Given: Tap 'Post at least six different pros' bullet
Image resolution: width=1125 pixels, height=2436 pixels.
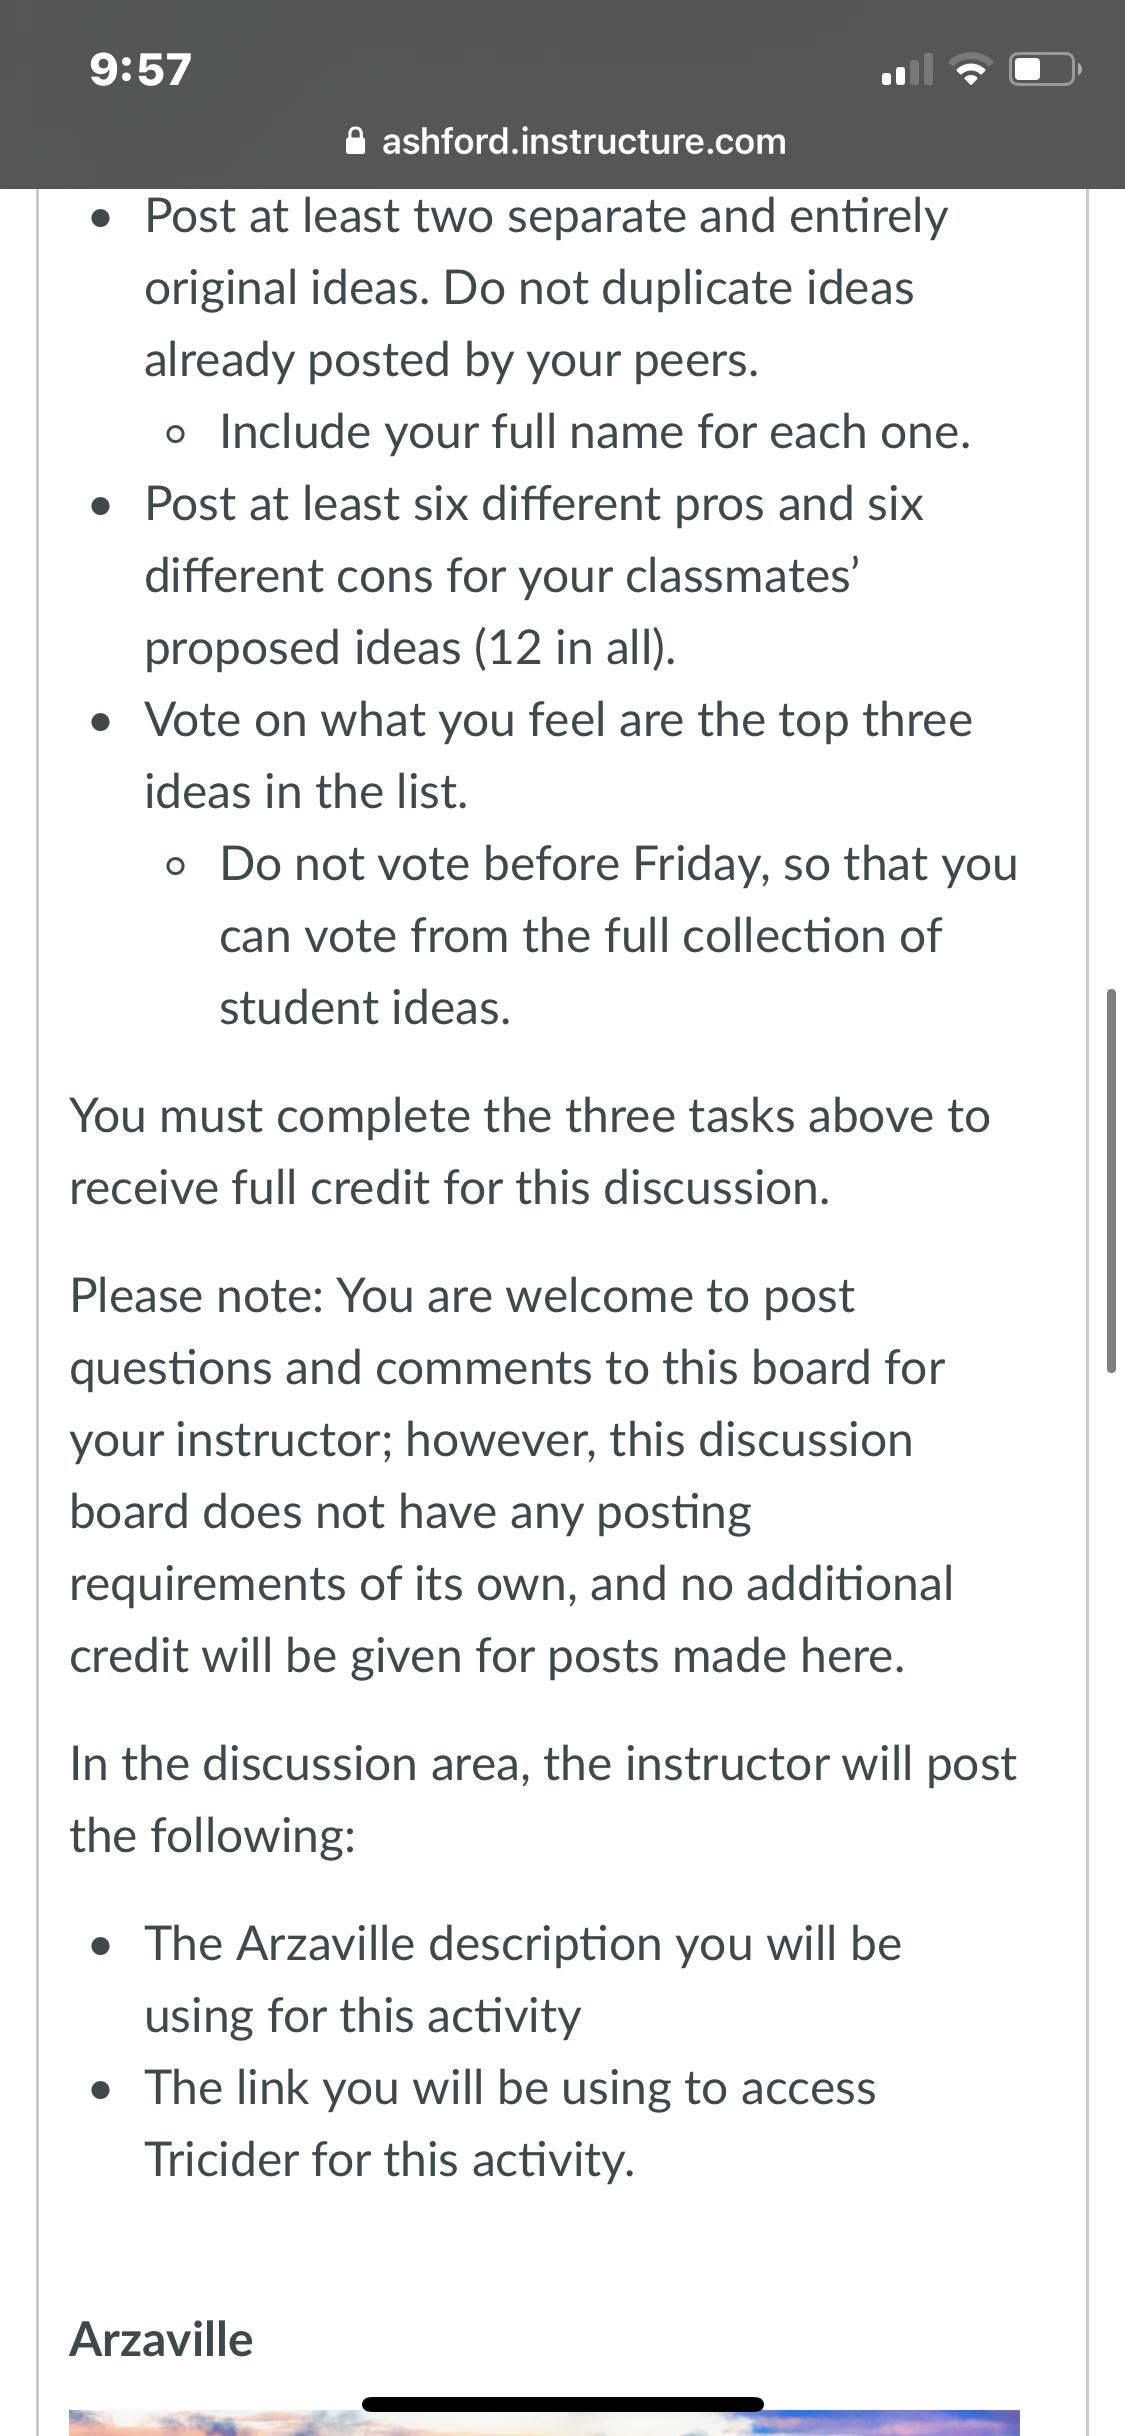Looking at the screenshot, I should pyautogui.click(x=534, y=576).
